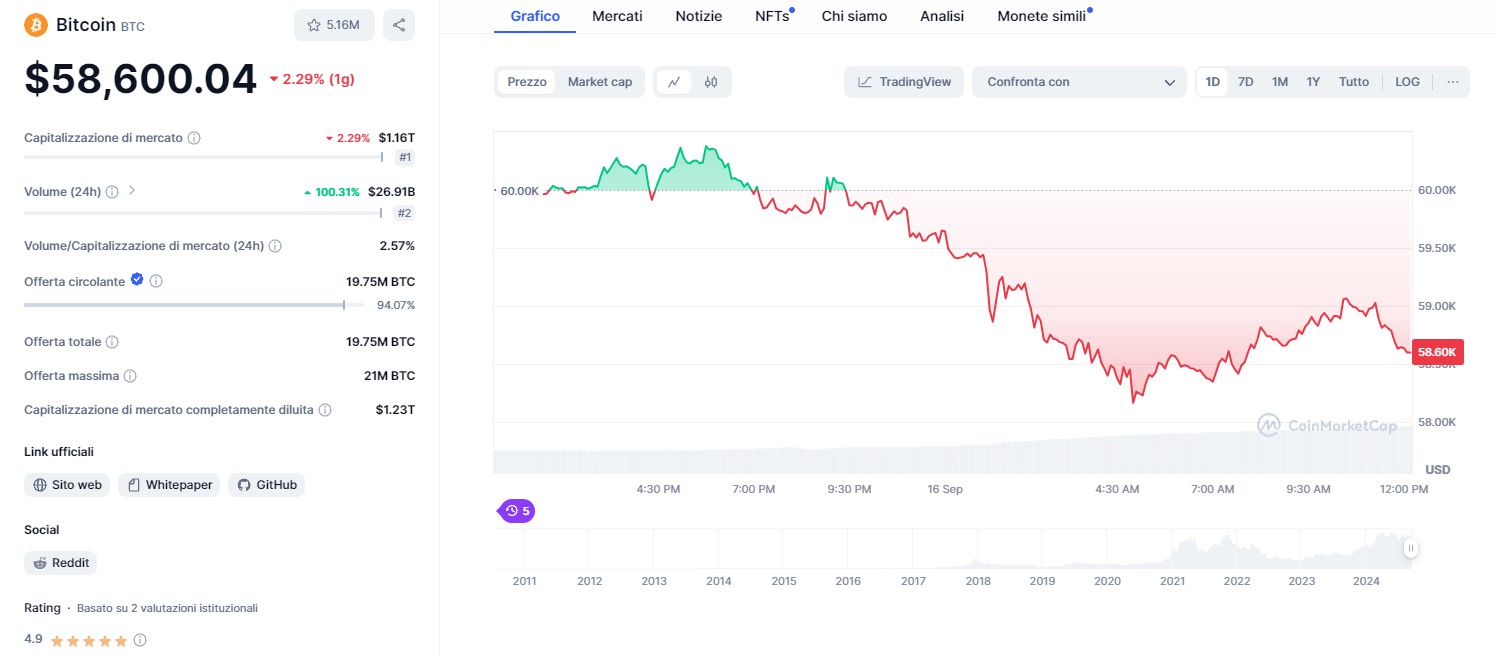Grab the timeline range slider handle
Viewport: 1496px width, 656px height.
[x=1410, y=548]
